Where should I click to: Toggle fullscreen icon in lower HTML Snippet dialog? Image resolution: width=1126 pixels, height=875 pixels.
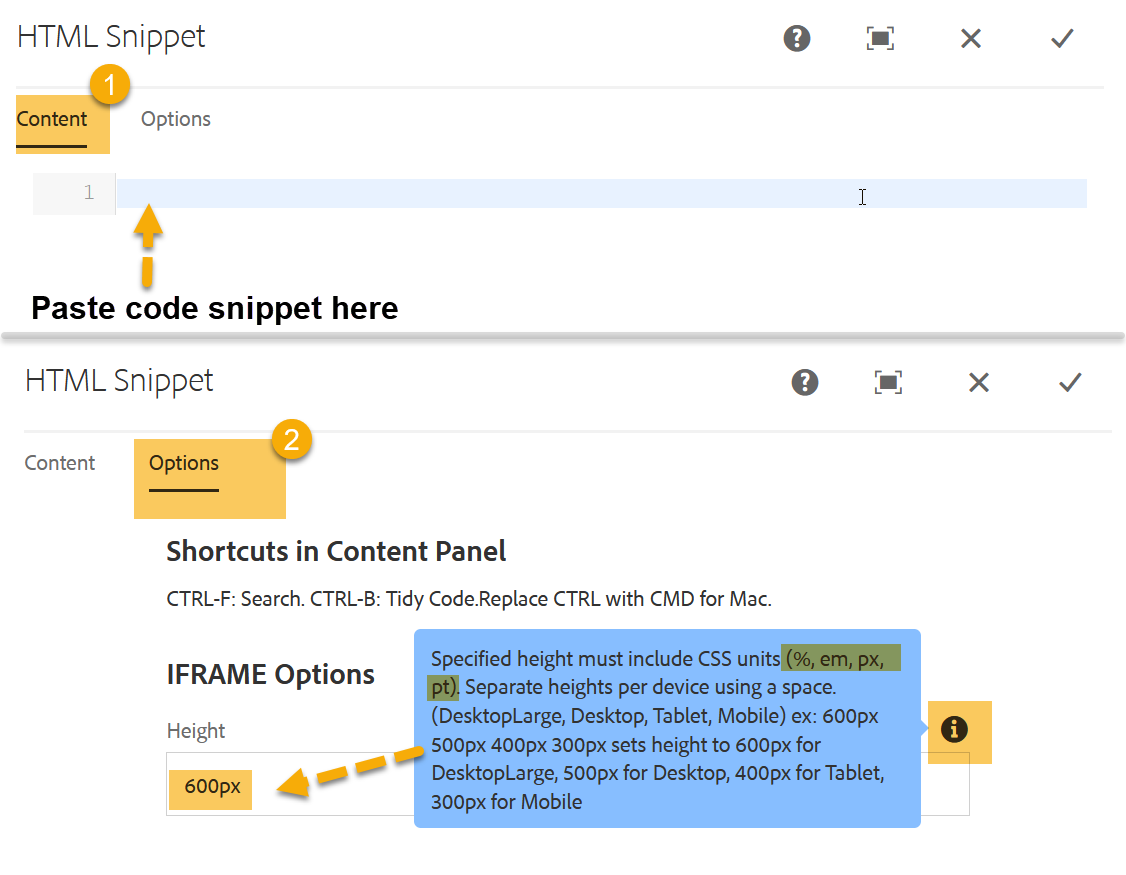click(x=888, y=382)
